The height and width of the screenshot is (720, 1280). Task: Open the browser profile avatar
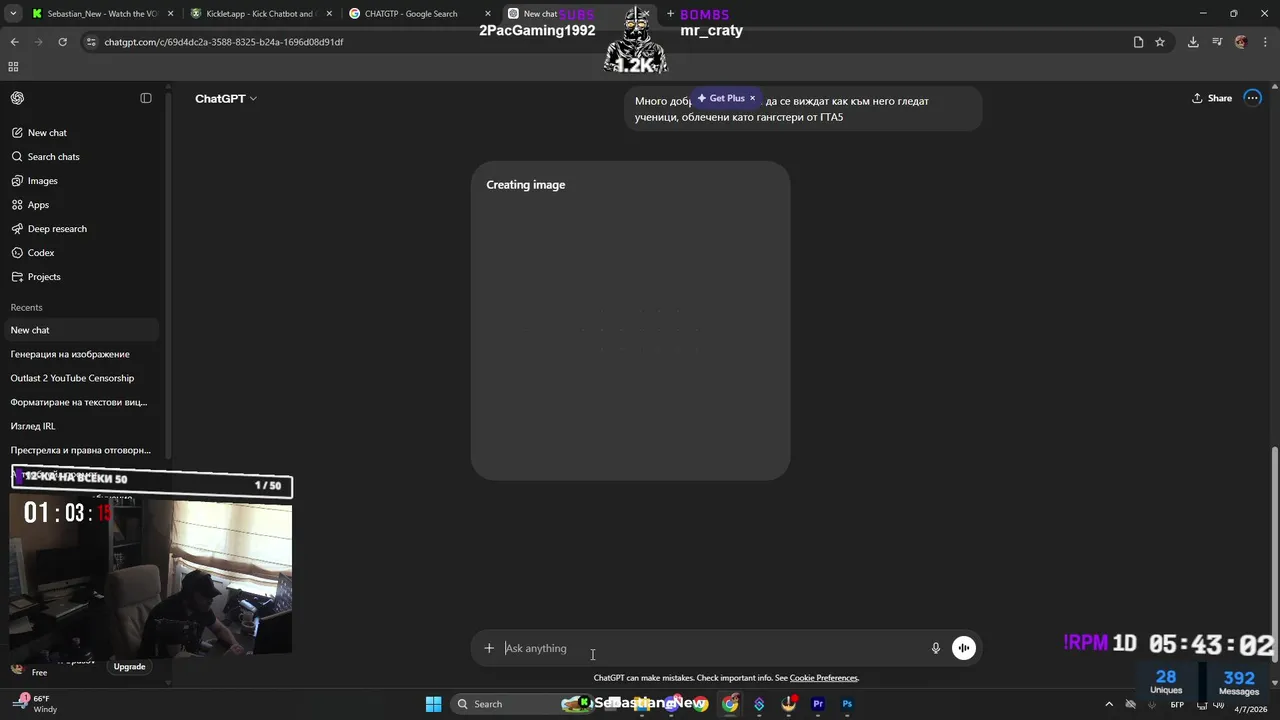(1241, 42)
